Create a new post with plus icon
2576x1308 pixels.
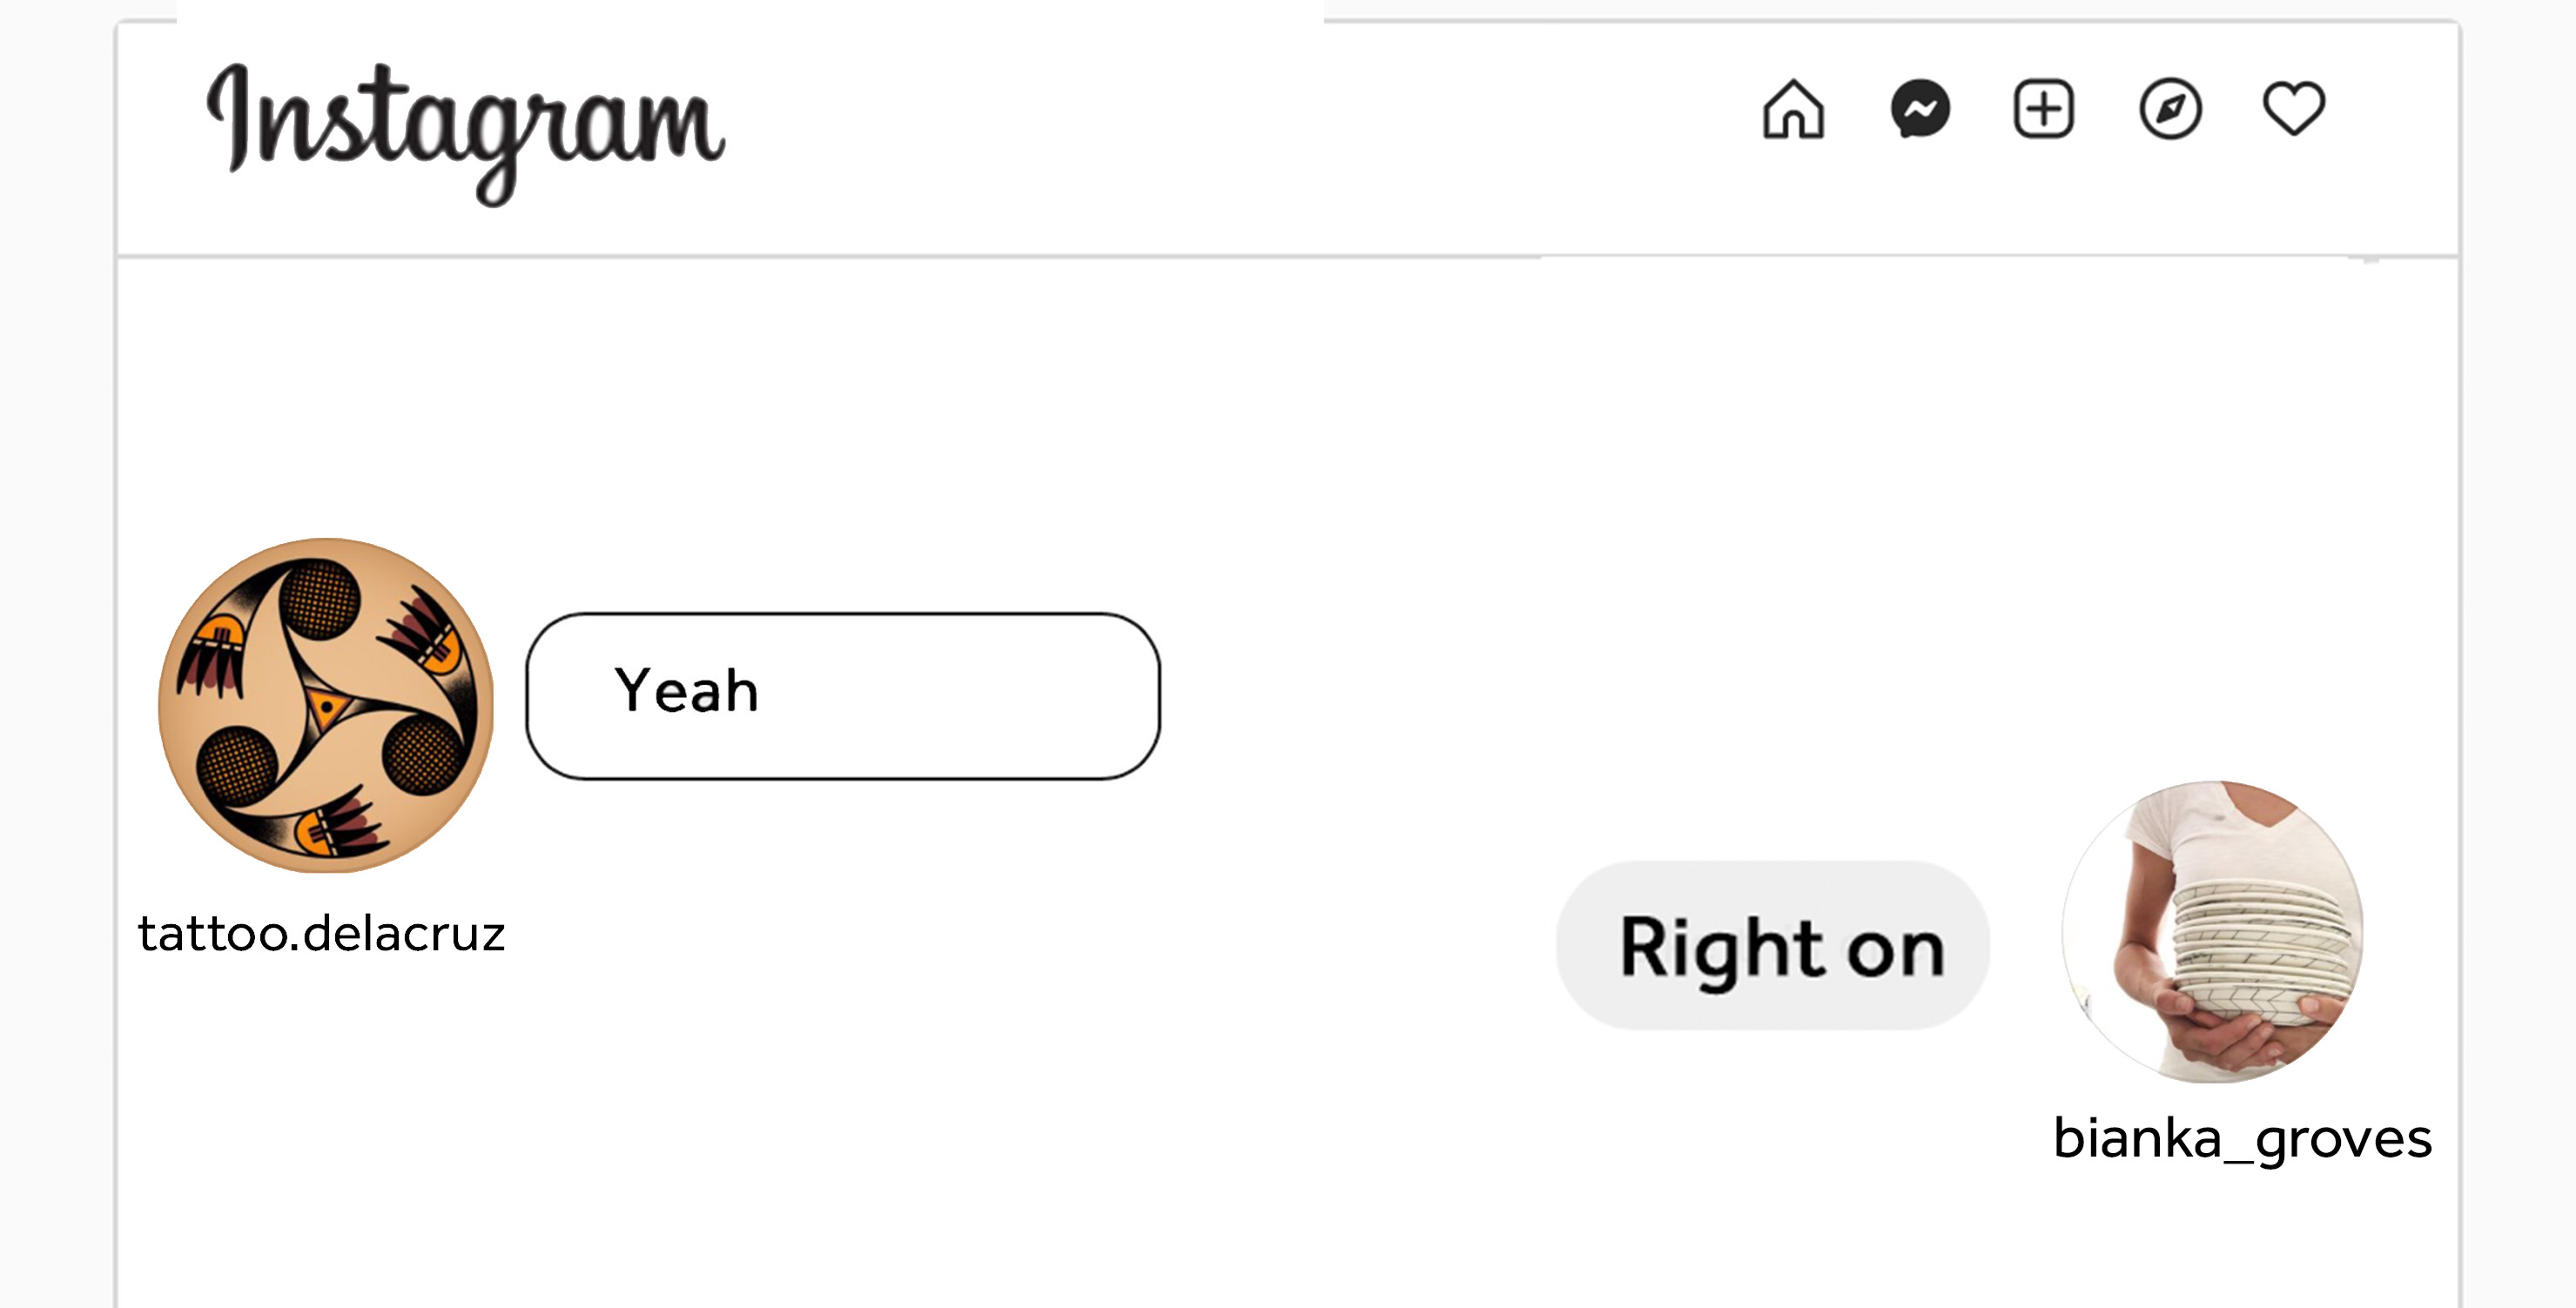[2043, 109]
